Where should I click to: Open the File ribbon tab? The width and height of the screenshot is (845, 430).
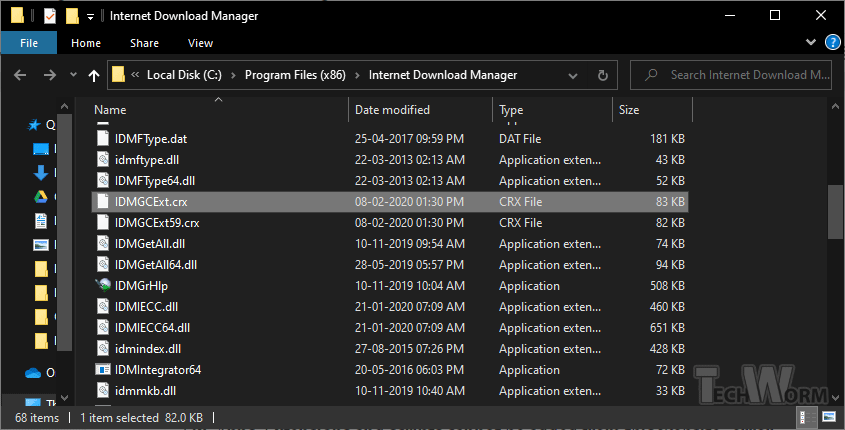pyautogui.click(x=29, y=43)
